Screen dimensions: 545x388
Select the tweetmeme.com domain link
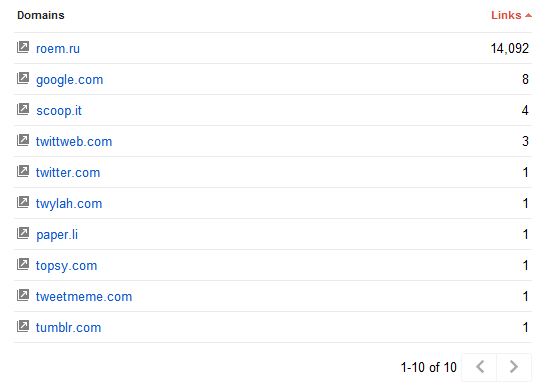[x=84, y=297]
